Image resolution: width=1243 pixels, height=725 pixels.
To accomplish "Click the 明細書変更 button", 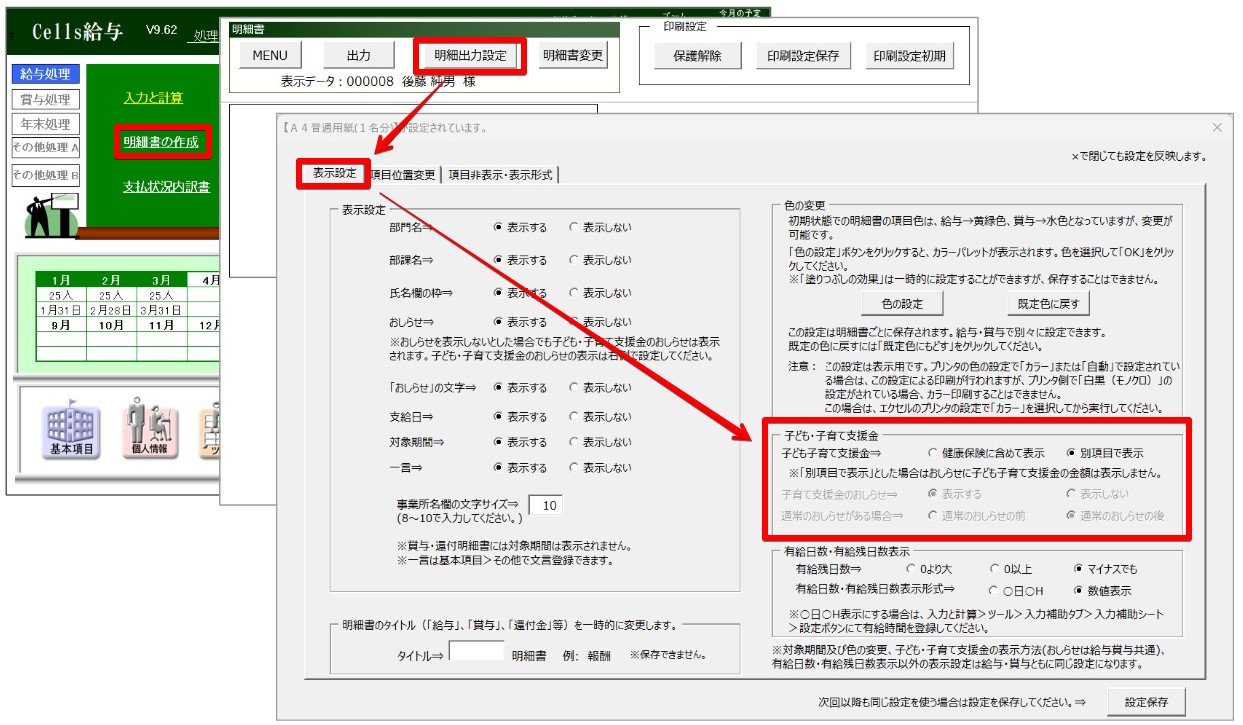I will 571,55.
